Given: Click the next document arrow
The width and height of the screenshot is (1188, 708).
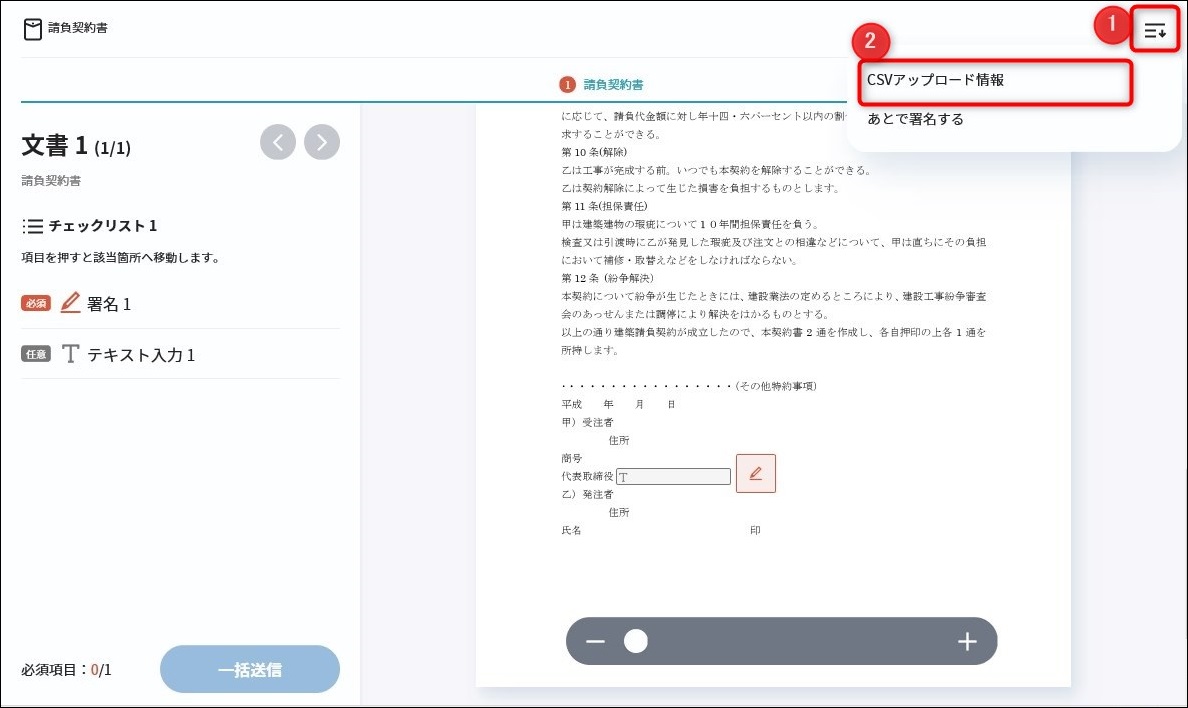Looking at the screenshot, I should [x=321, y=142].
